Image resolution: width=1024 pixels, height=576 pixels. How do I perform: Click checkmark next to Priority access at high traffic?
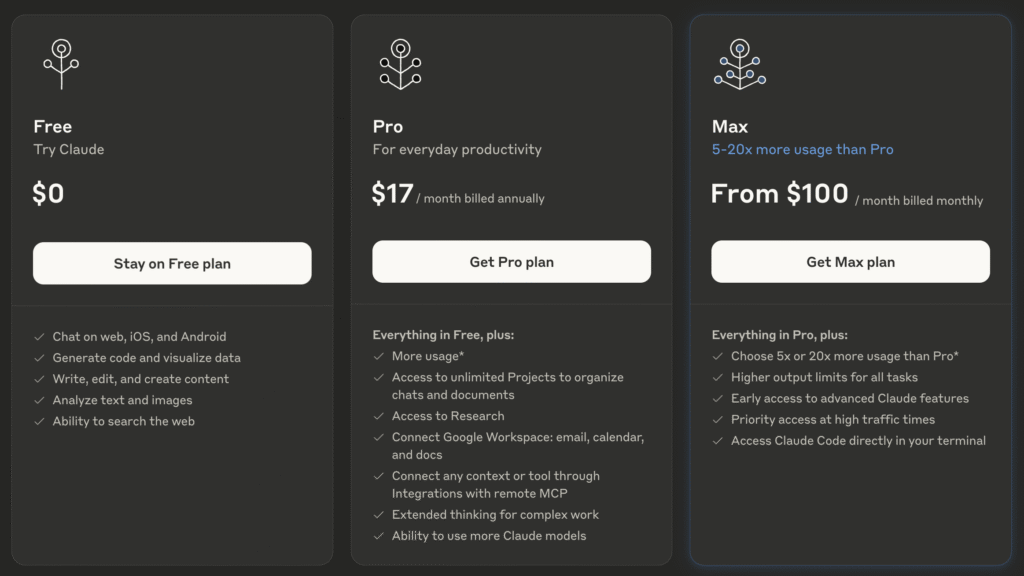717,419
